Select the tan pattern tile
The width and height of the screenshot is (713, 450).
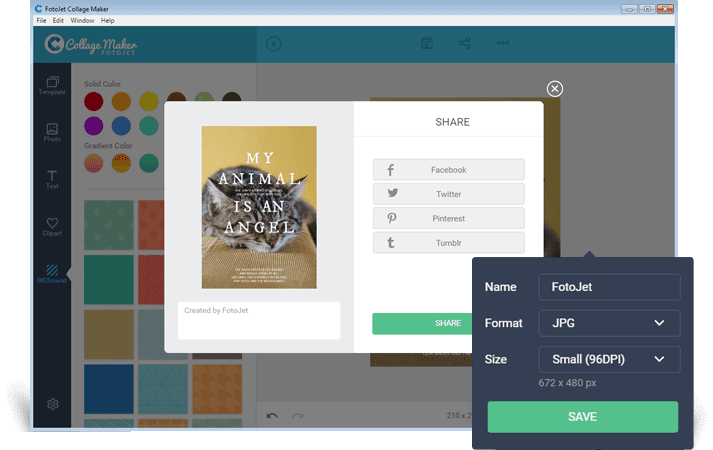[109, 335]
